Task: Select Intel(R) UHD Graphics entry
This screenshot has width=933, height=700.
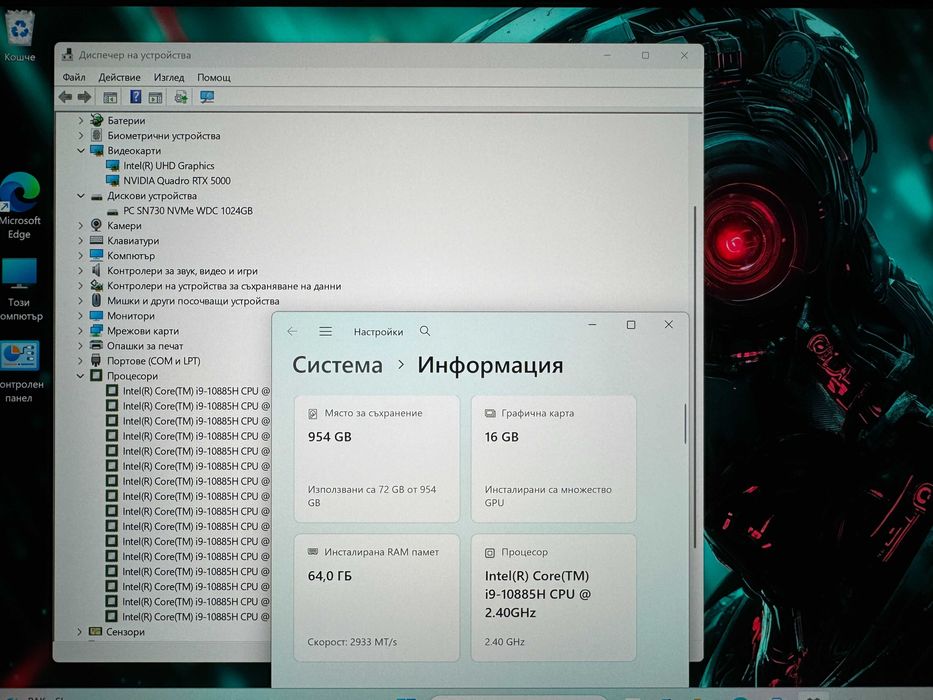Action: tap(168, 165)
